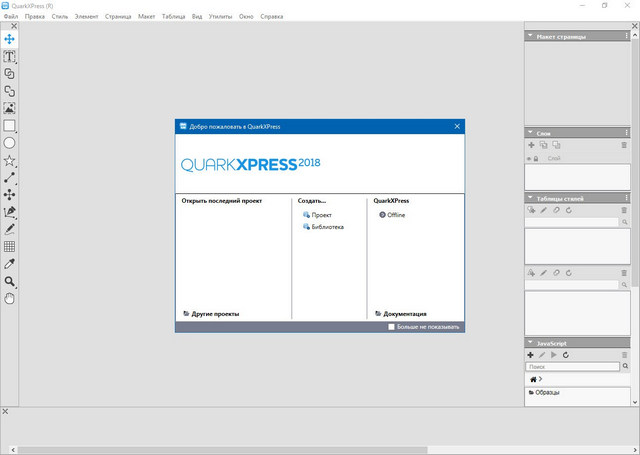Select the Text Content tool
The width and height of the screenshot is (640, 455).
click(9, 56)
